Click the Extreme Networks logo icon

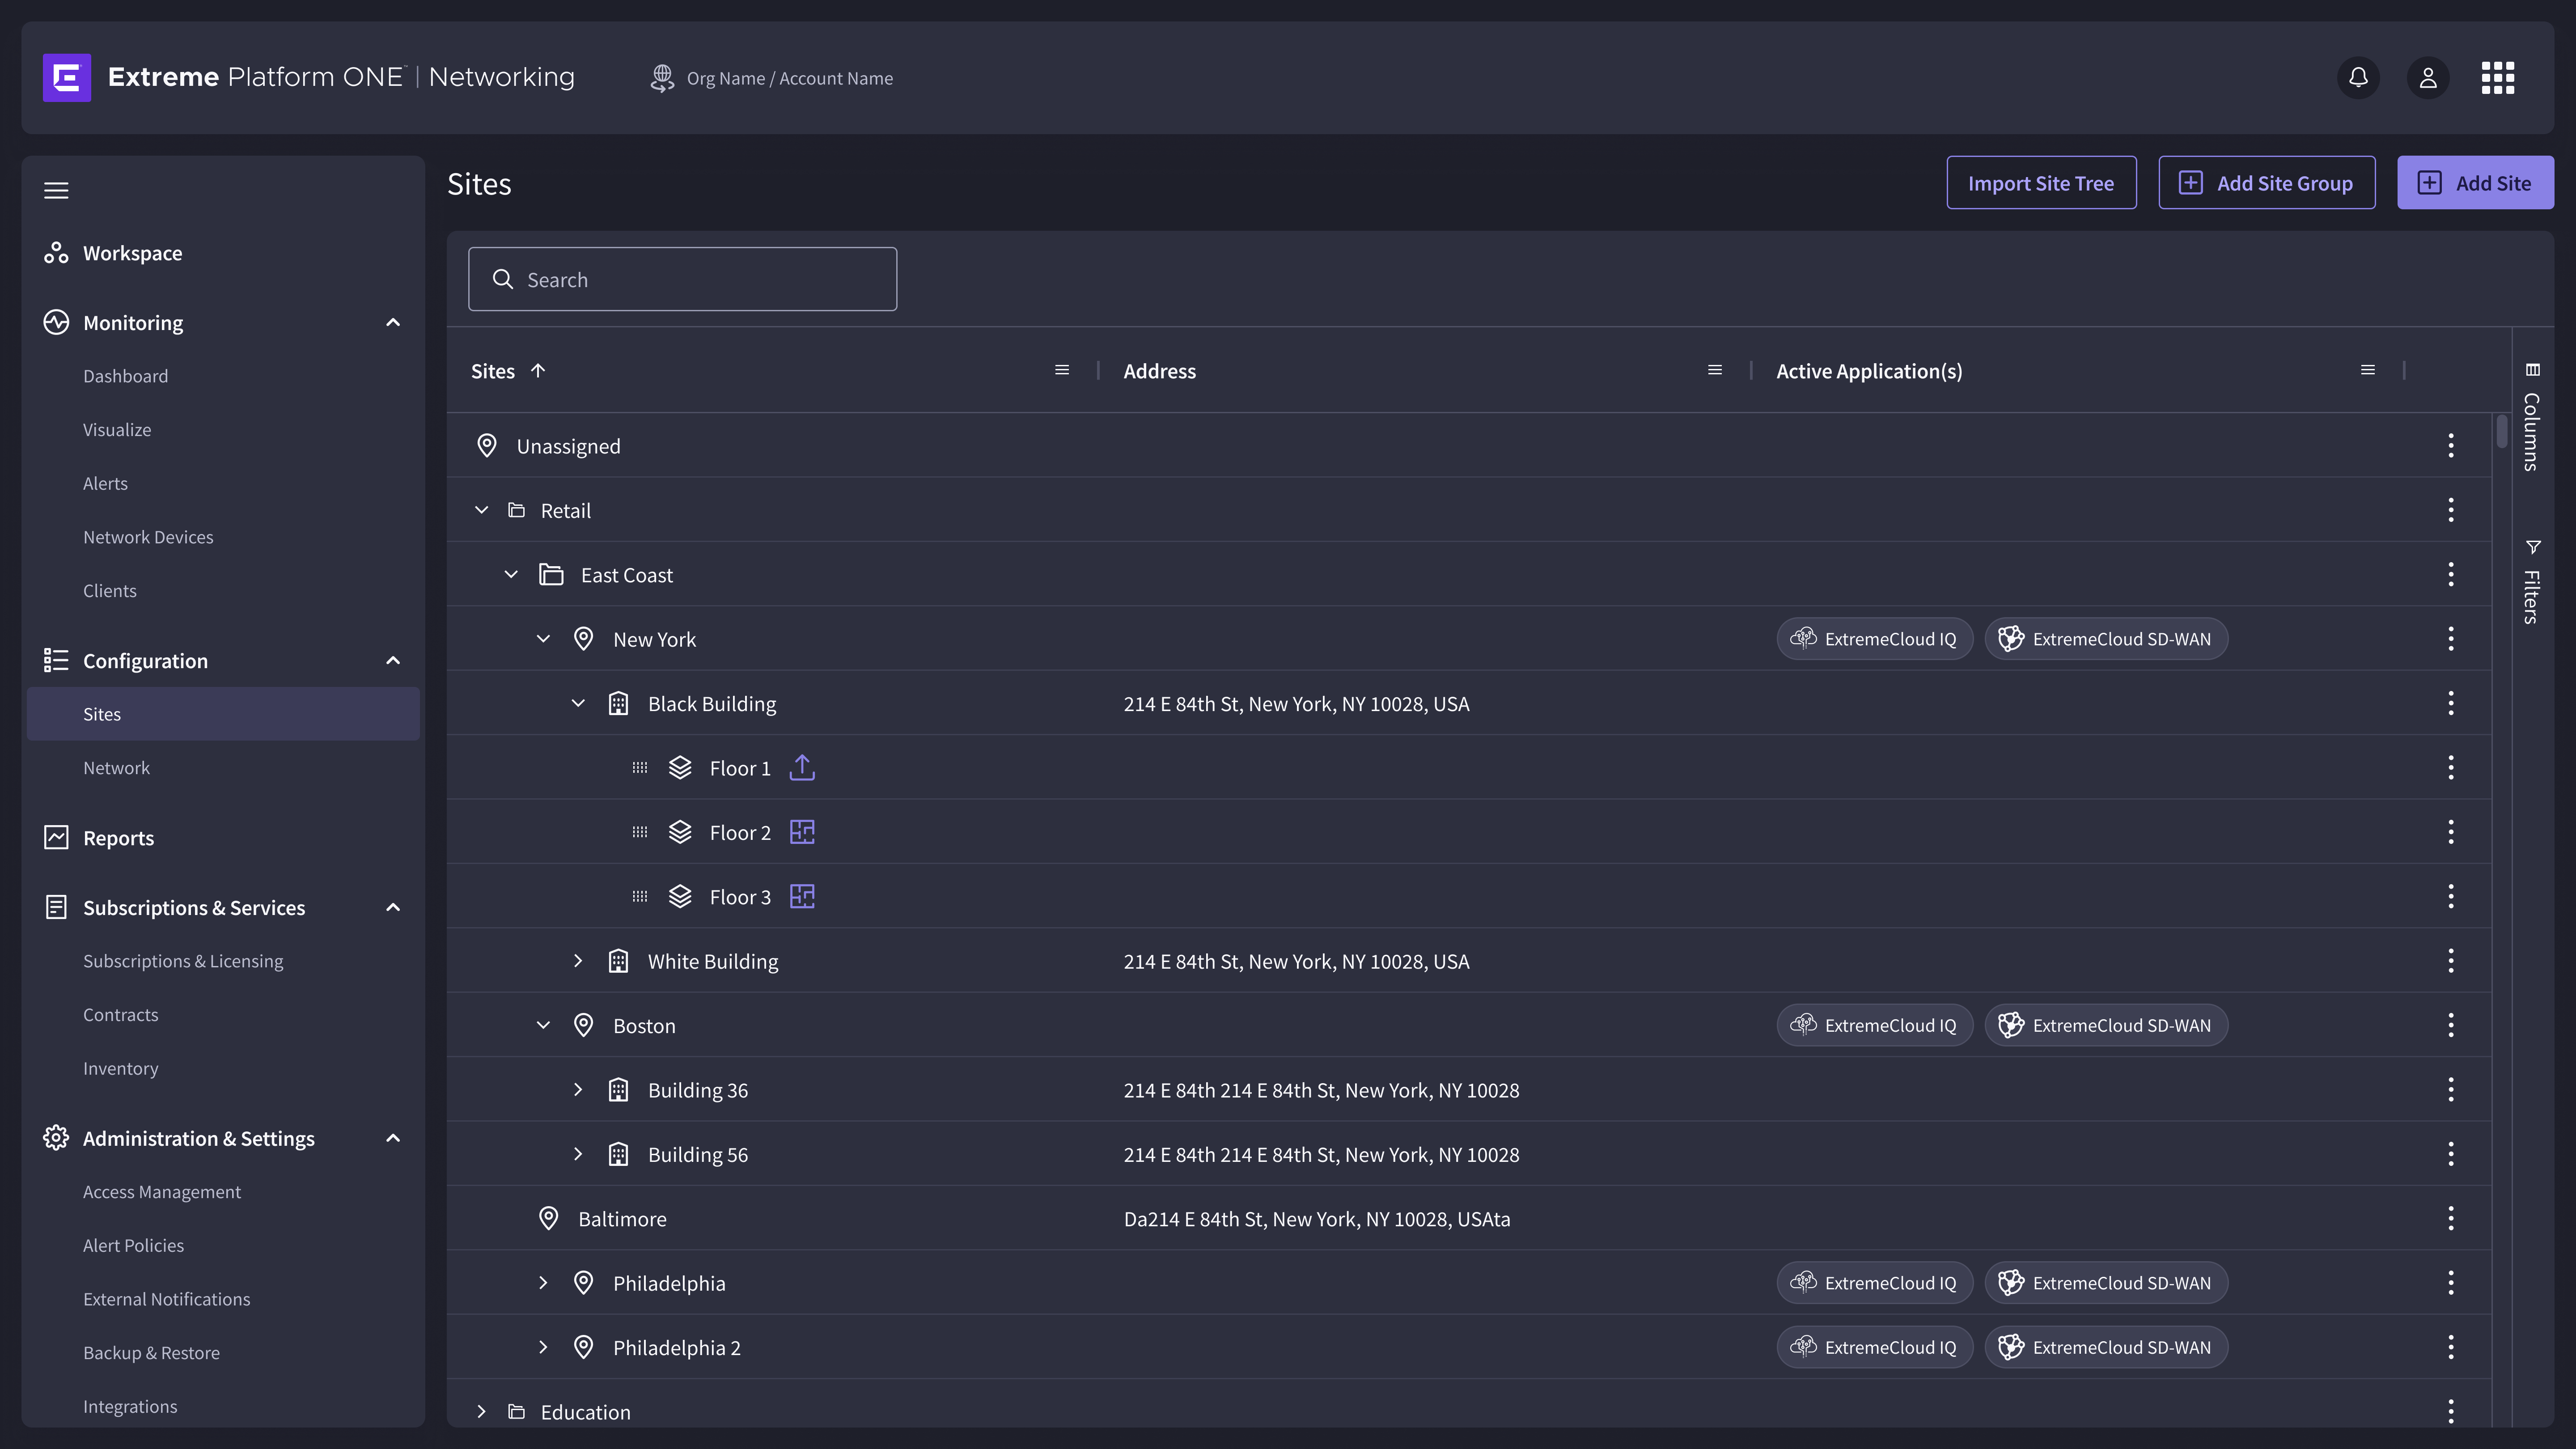(x=67, y=77)
